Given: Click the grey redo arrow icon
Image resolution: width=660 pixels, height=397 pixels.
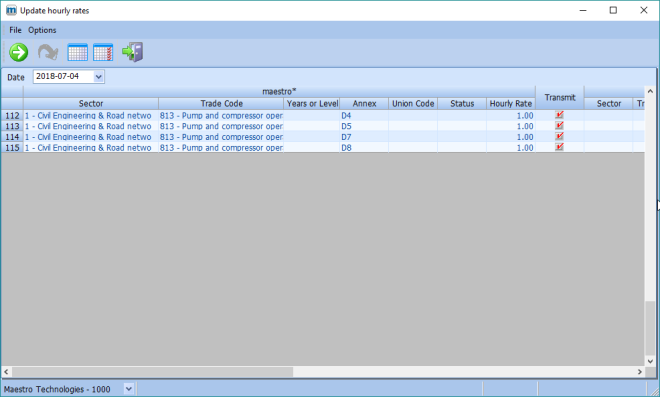Looking at the screenshot, I should click(48, 53).
